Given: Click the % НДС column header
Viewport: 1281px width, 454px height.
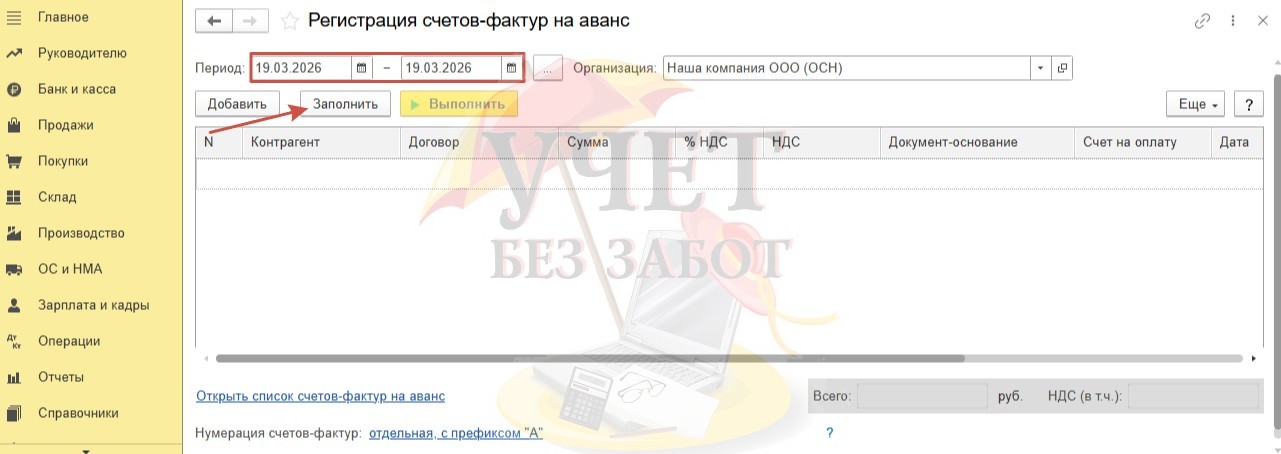Looking at the screenshot, I should pyautogui.click(x=719, y=142).
